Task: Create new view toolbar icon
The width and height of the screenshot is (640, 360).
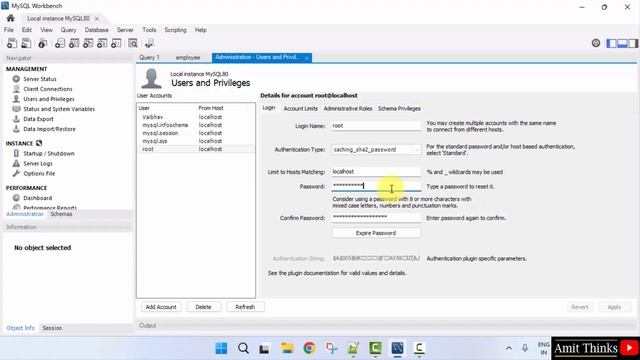Action: 88,43
